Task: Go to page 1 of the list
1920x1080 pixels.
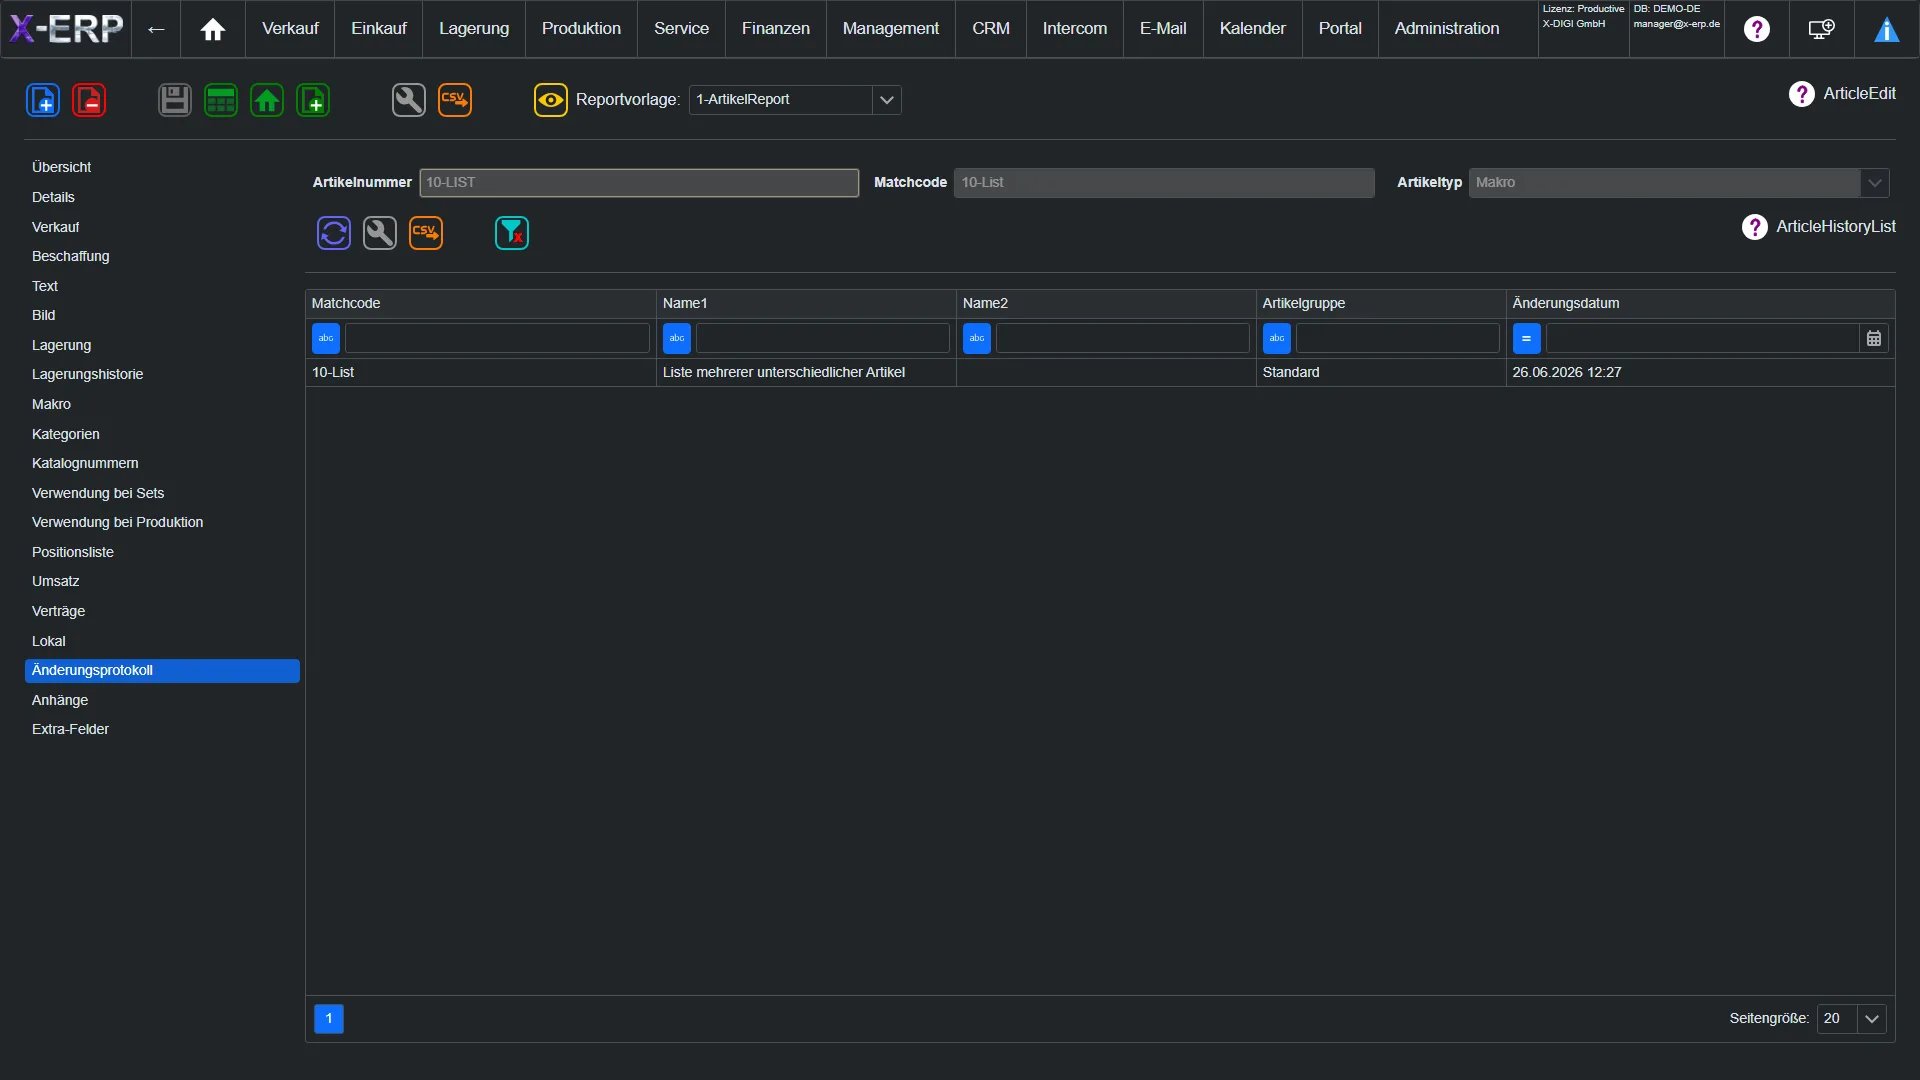Action: coord(329,1019)
